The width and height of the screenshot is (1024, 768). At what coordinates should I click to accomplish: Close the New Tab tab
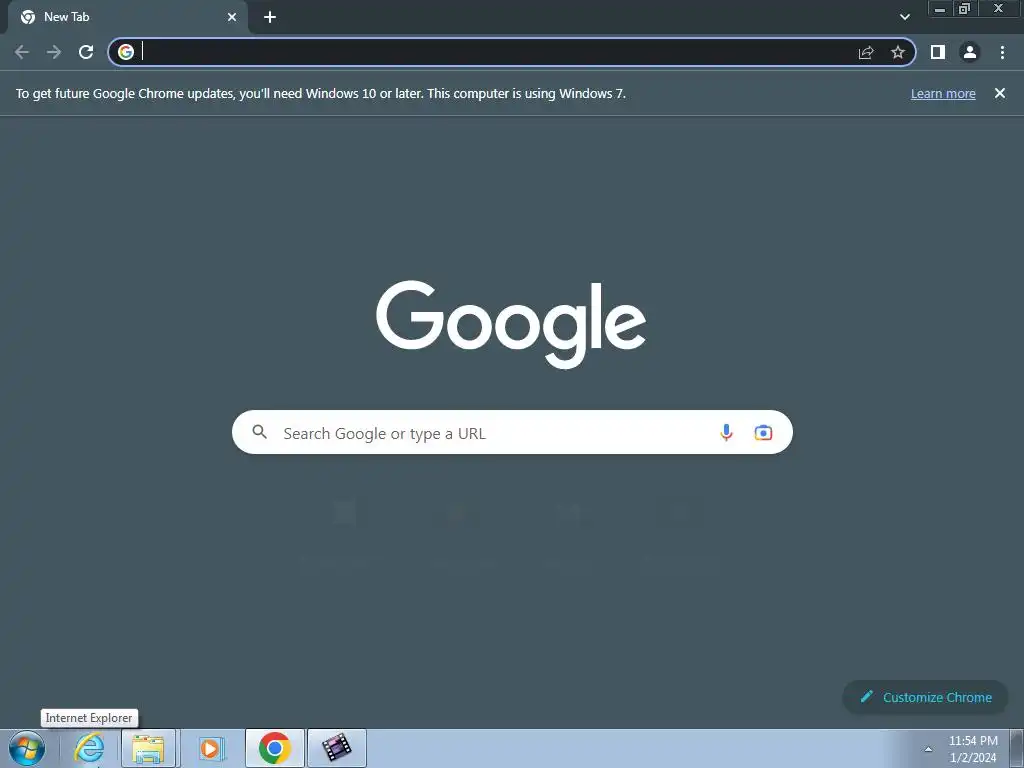[232, 17]
